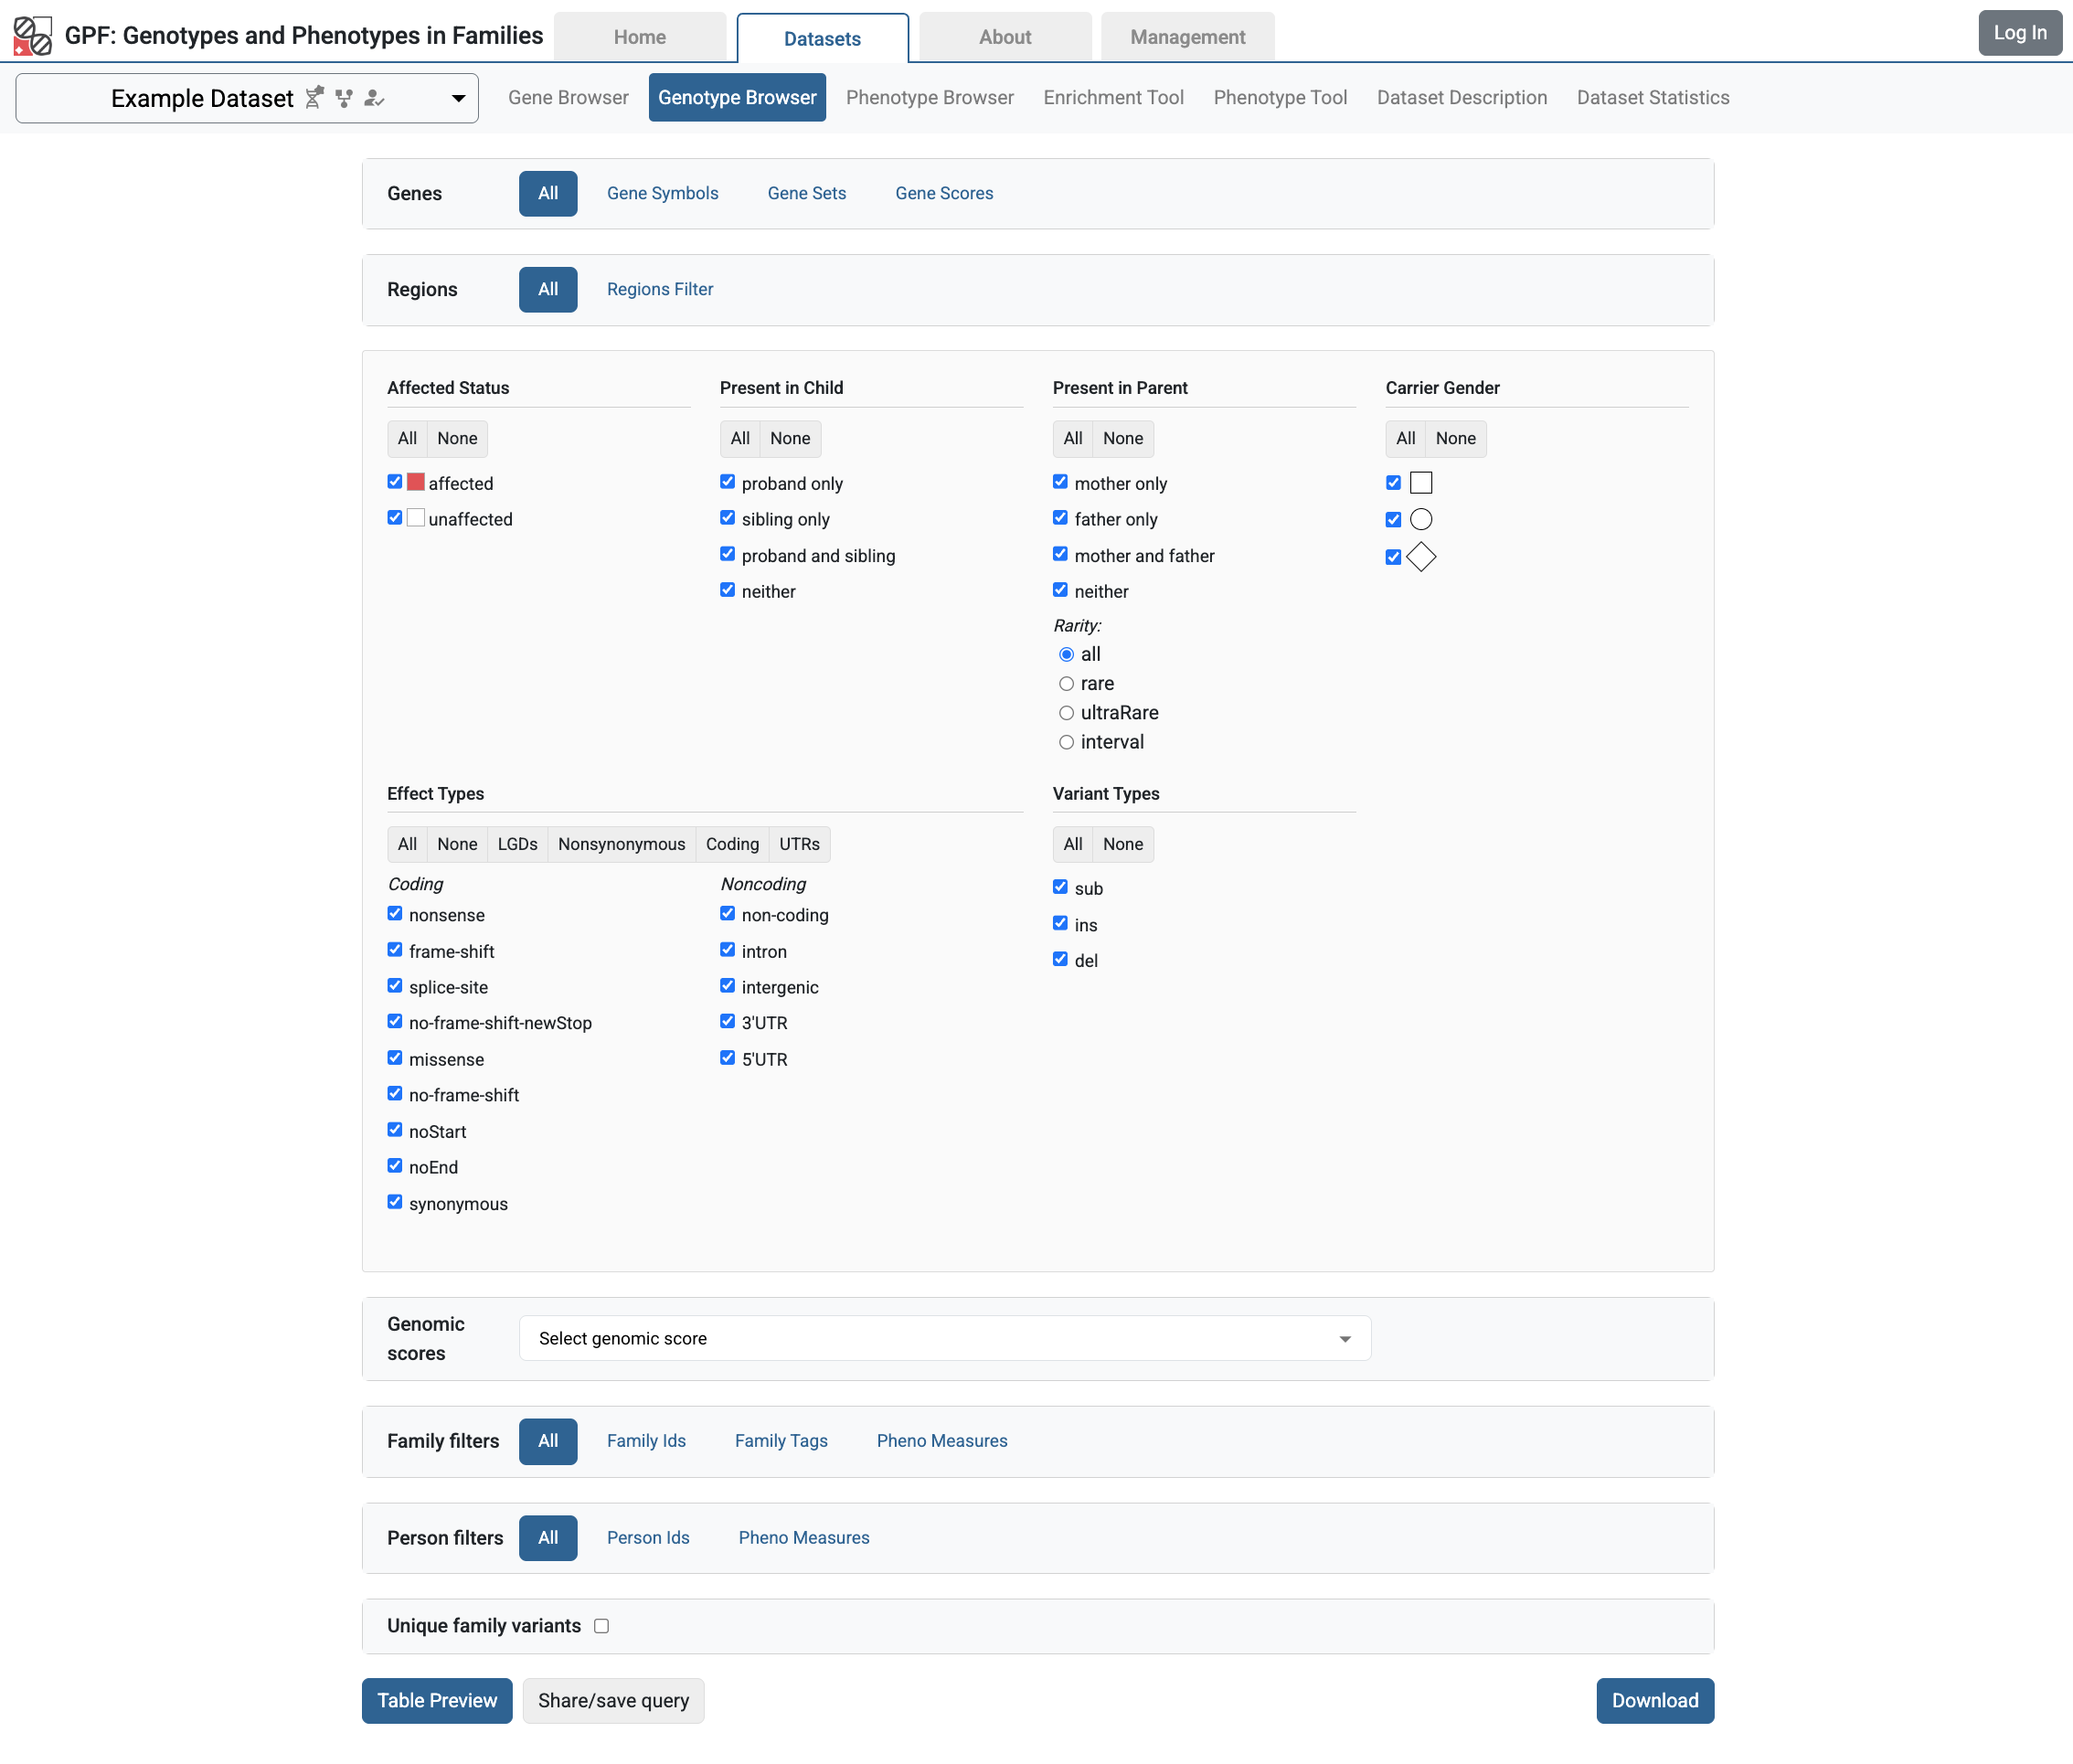Click the female circle symbol under Carrier Gender

(1421, 519)
